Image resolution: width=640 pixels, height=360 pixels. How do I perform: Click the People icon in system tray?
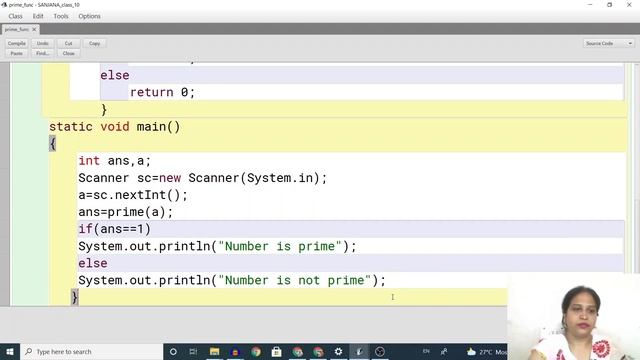coord(444,351)
